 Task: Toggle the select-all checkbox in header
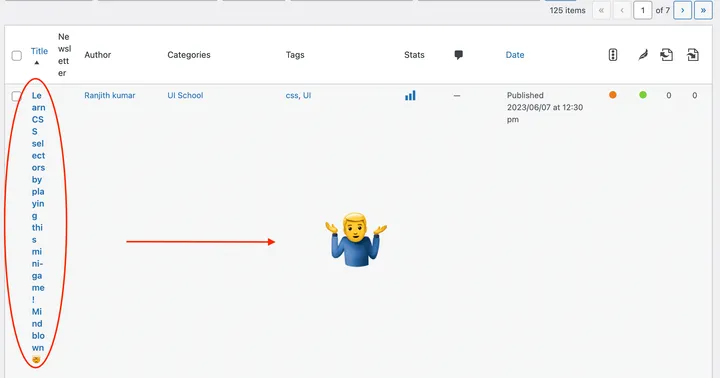pyautogui.click(x=17, y=56)
